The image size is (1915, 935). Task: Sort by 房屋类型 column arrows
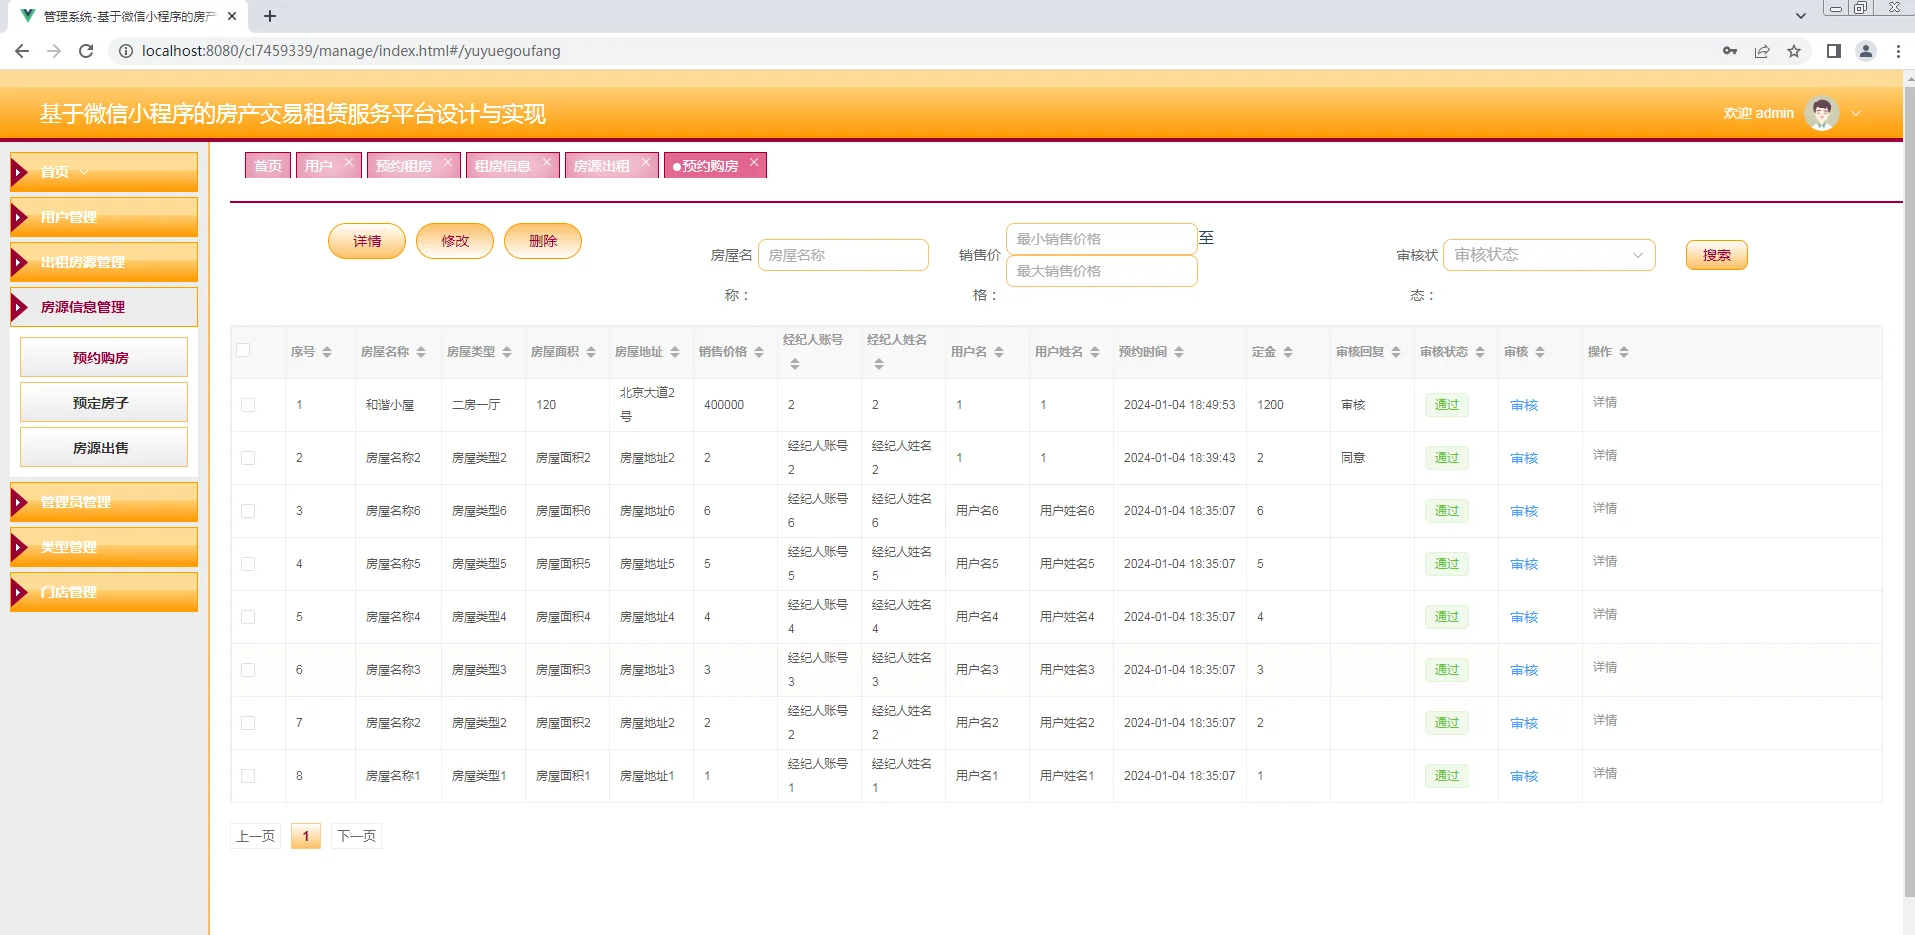507,352
